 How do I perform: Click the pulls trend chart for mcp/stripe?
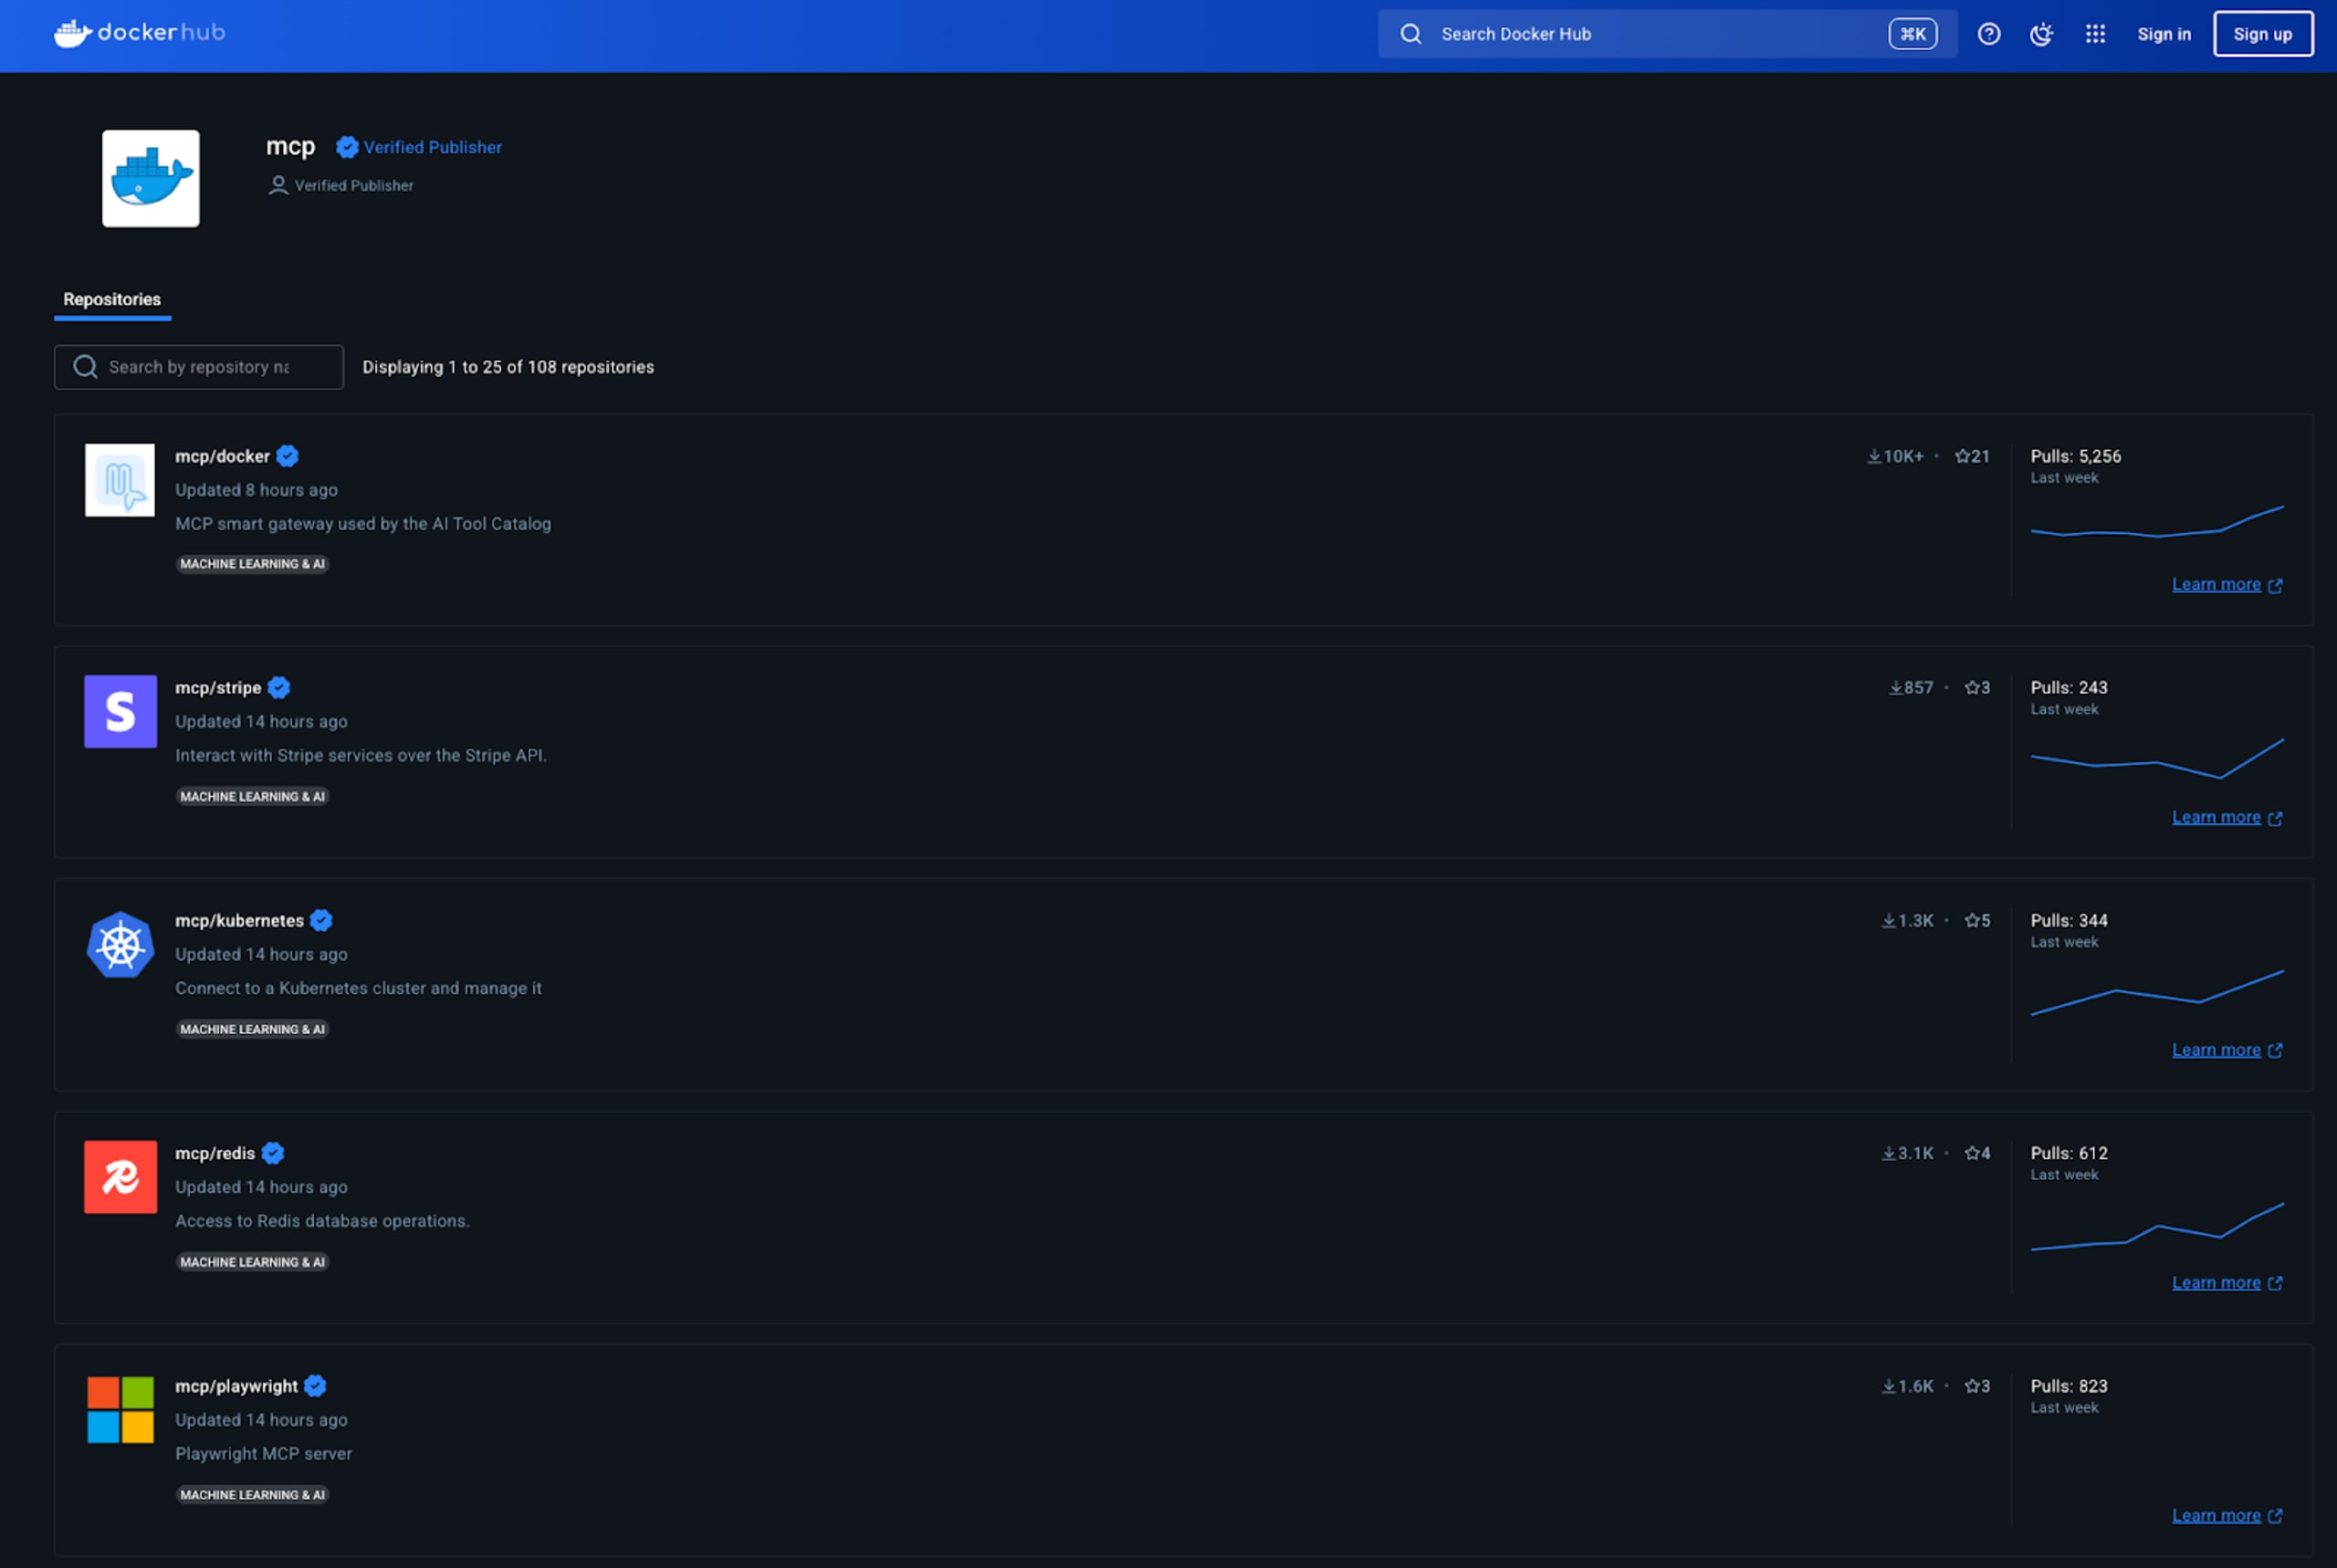tap(2157, 758)
